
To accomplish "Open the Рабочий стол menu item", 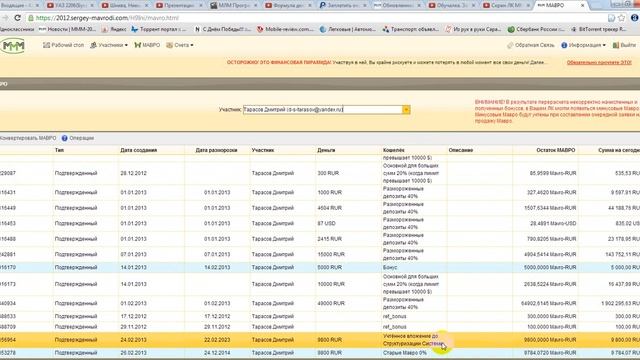I will pyautogui.click(x=63, y=45).
